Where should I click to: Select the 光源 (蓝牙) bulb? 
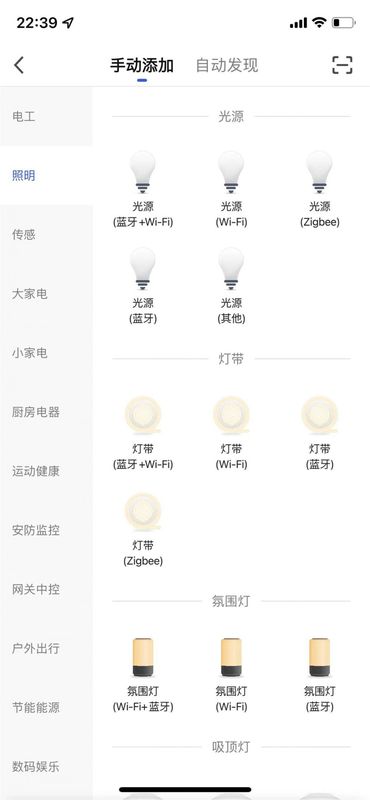click(143, 269)
